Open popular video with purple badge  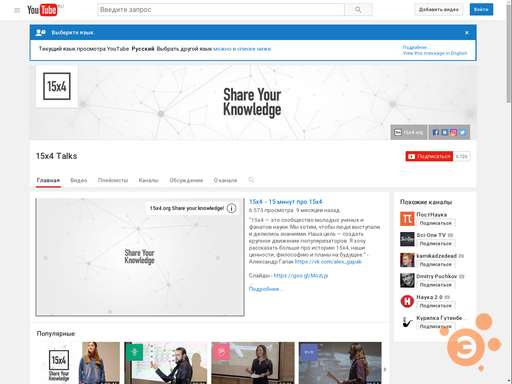340,363
